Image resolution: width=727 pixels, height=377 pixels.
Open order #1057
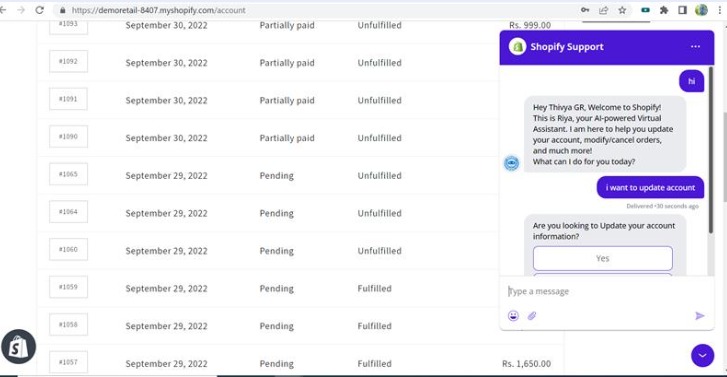point(68,362)
